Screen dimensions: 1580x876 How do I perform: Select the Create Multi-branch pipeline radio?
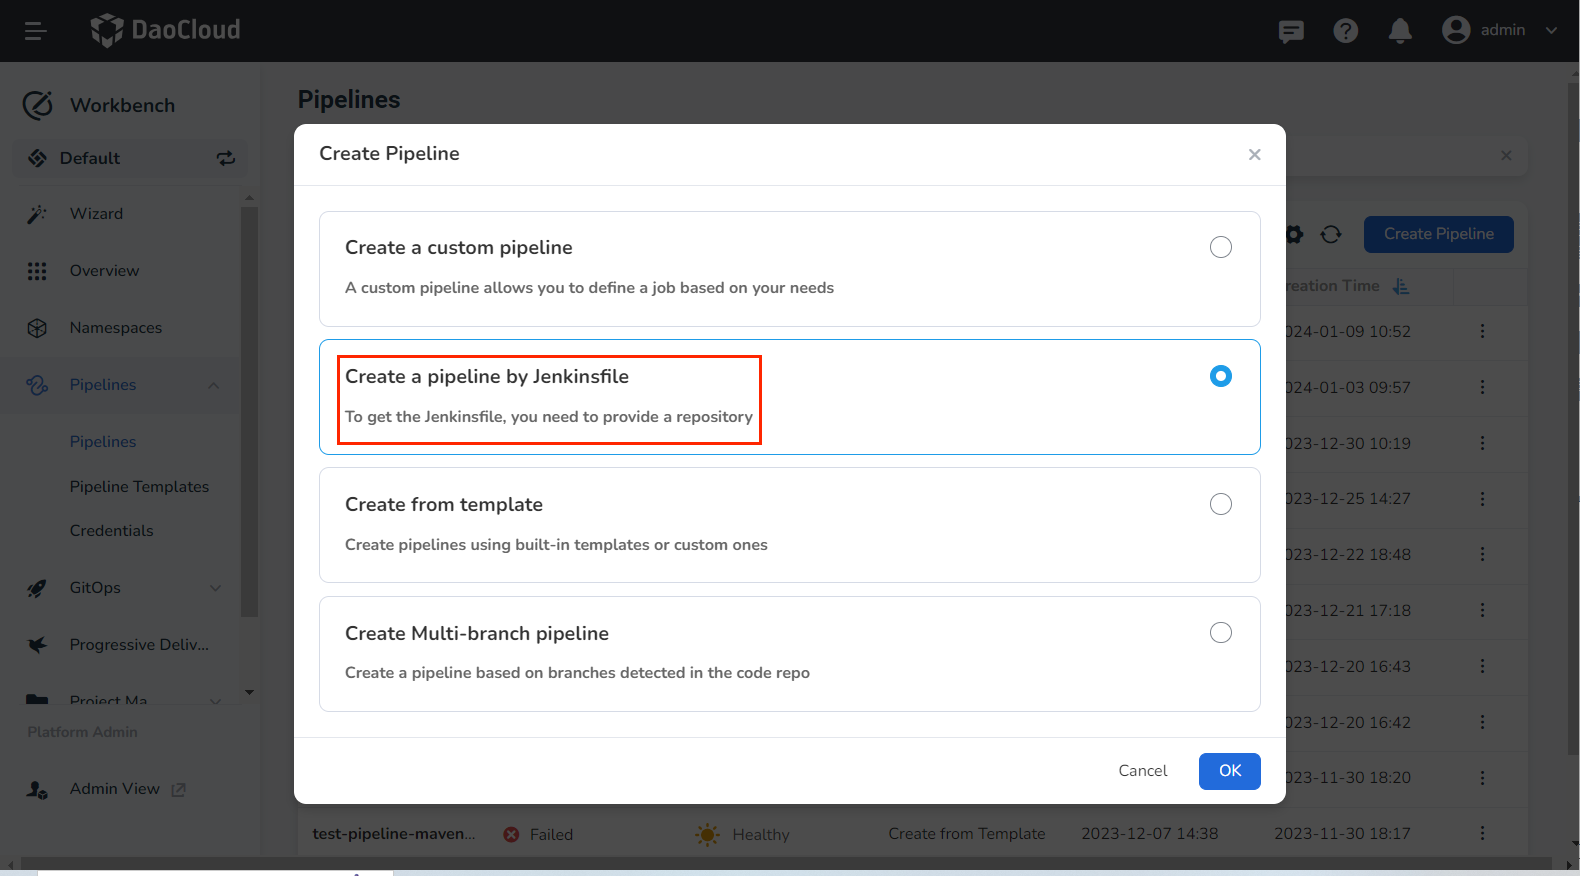[x=1220, y=633]
